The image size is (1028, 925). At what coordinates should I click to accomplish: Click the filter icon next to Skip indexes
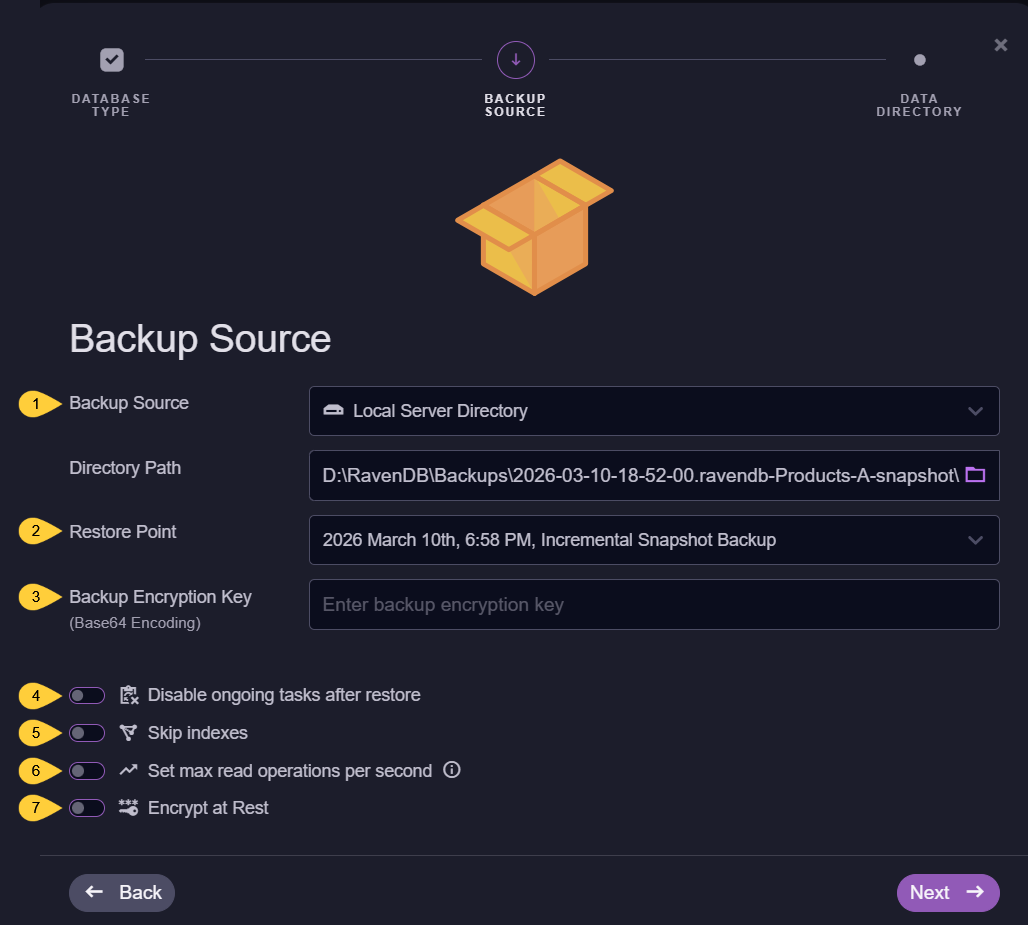coord(128,732)
